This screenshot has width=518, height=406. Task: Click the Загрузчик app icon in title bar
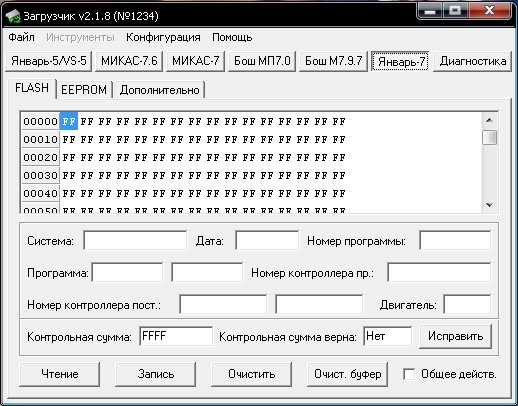13,16
